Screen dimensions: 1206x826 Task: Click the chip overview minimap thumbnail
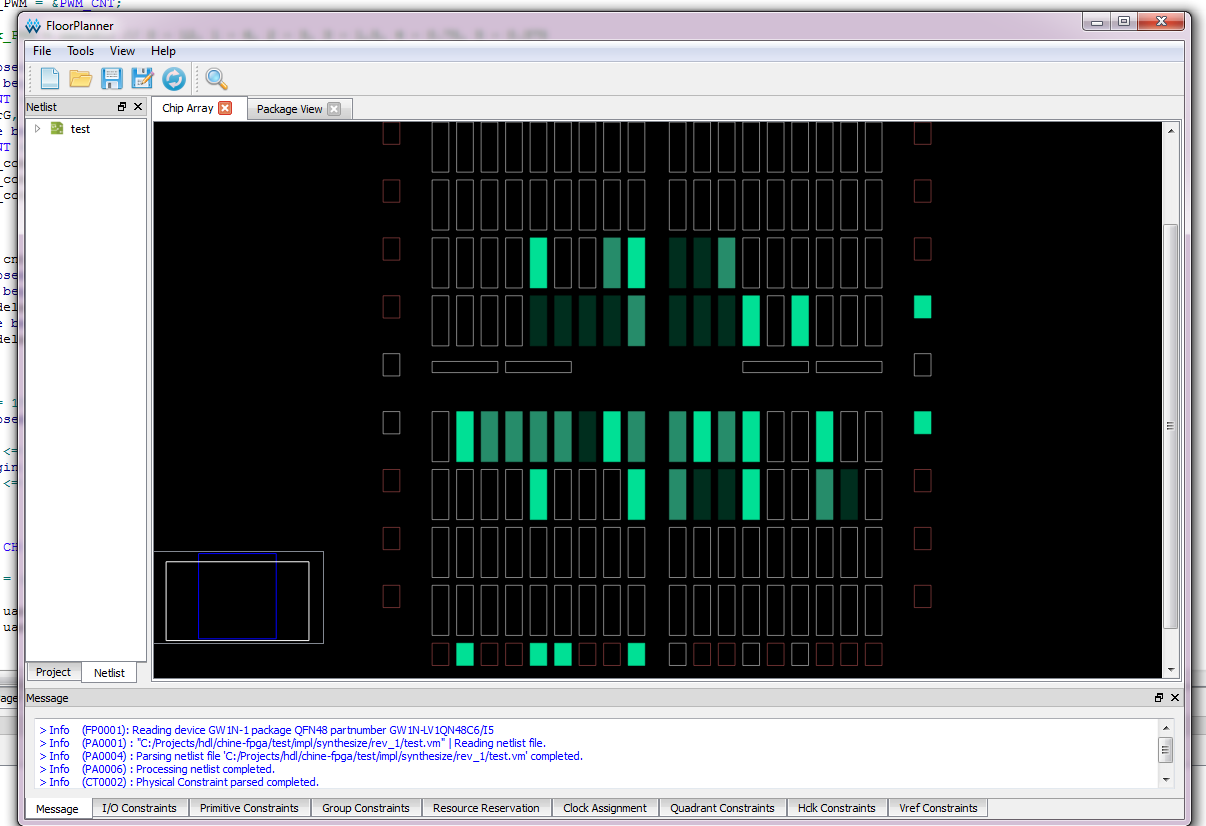238,598
